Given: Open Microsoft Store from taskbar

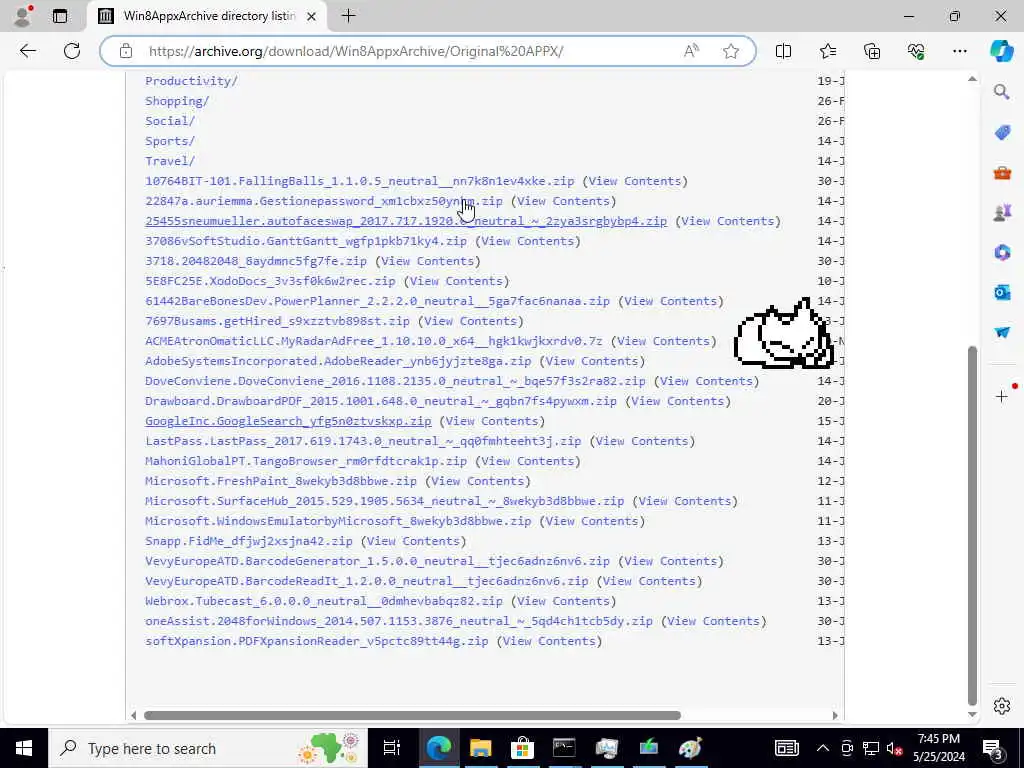Looking at the screenshot, I should [x=522, y=748].
